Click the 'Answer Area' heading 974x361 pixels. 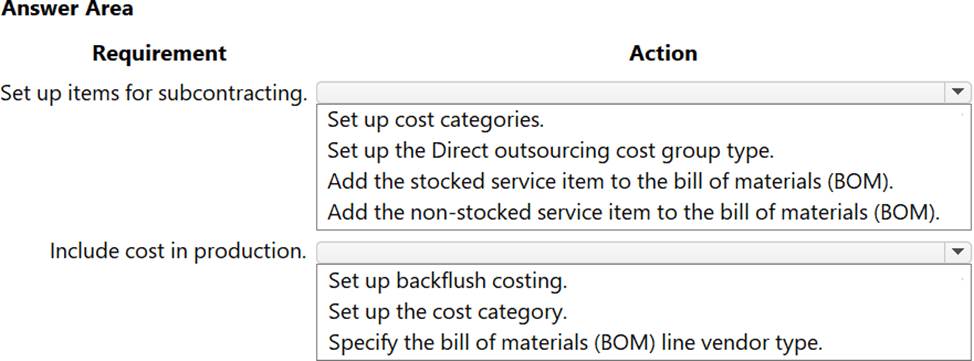[x=66, y=9]
